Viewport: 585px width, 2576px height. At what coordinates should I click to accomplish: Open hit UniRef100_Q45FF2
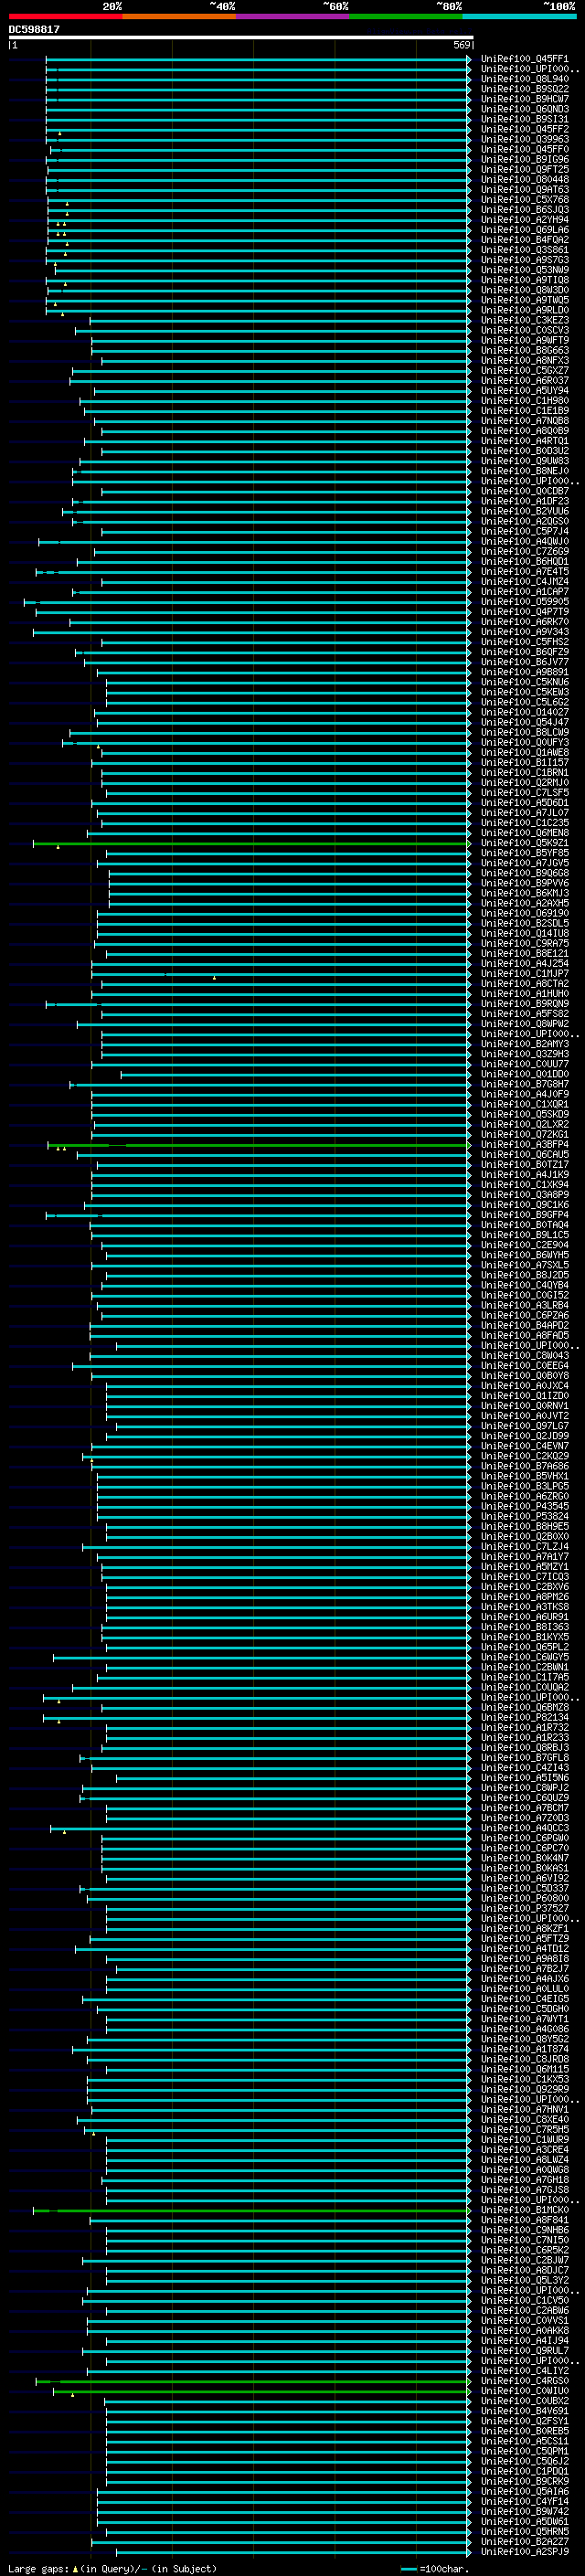524,129
